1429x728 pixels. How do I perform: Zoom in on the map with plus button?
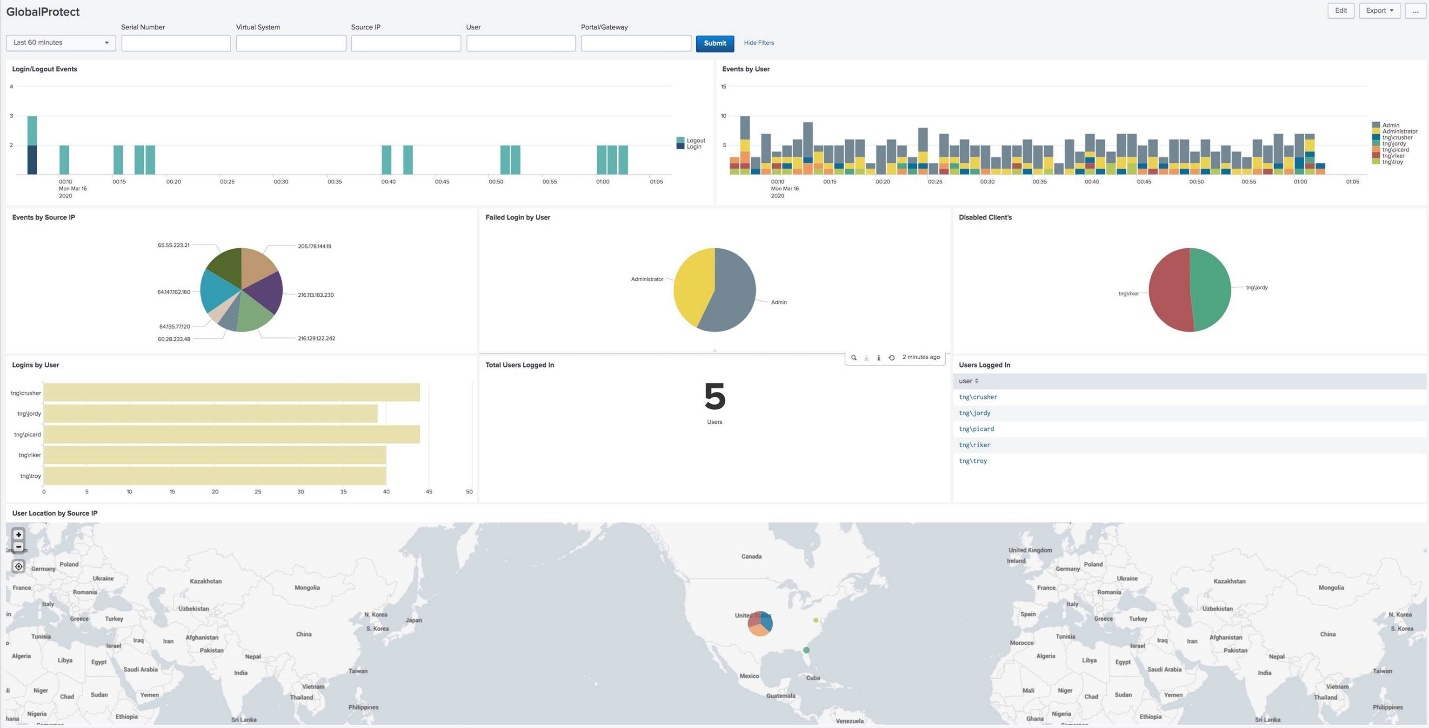pos(18,535)
